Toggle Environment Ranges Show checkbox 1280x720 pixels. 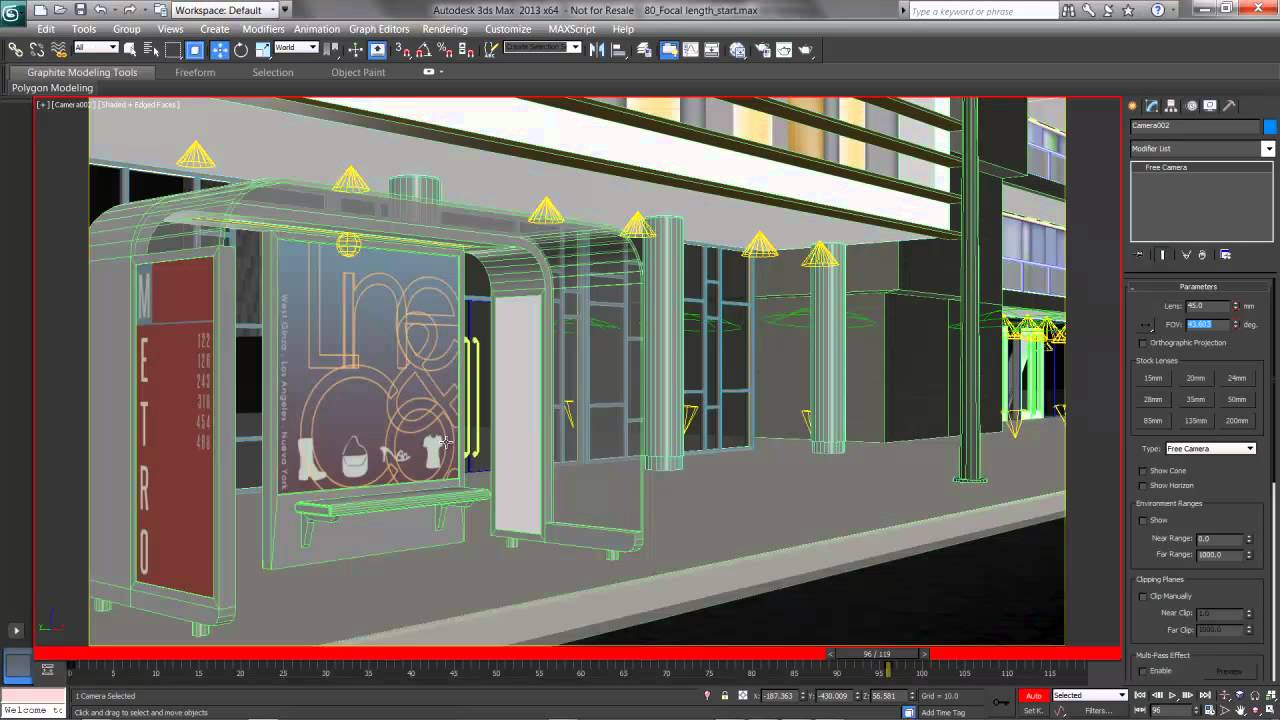pos(1144,520)
